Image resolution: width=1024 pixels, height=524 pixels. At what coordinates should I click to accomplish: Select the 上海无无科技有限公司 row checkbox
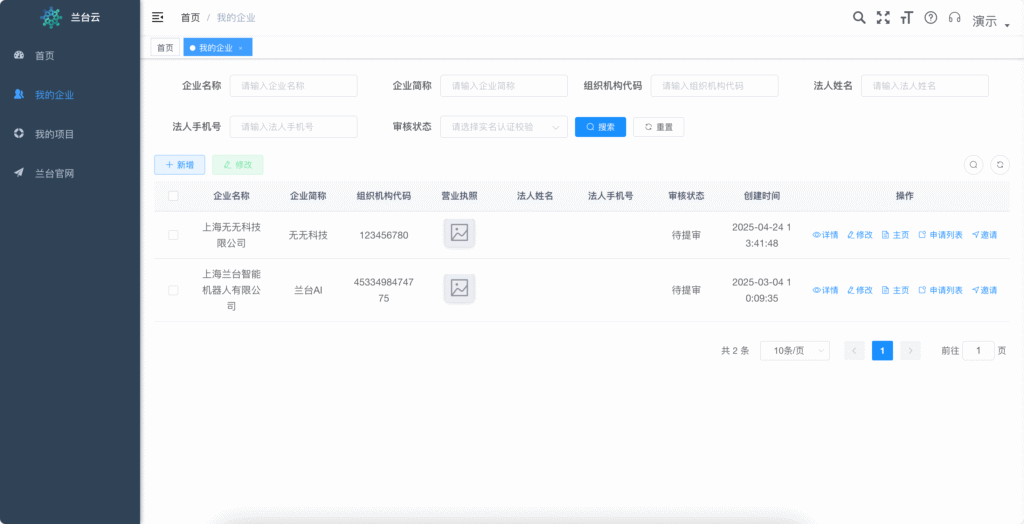173,235
